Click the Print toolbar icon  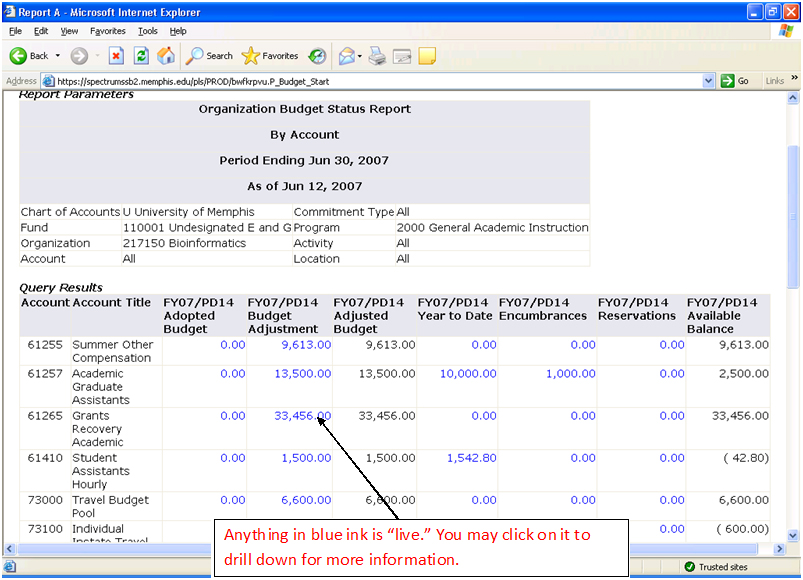[x=377, y=56]
